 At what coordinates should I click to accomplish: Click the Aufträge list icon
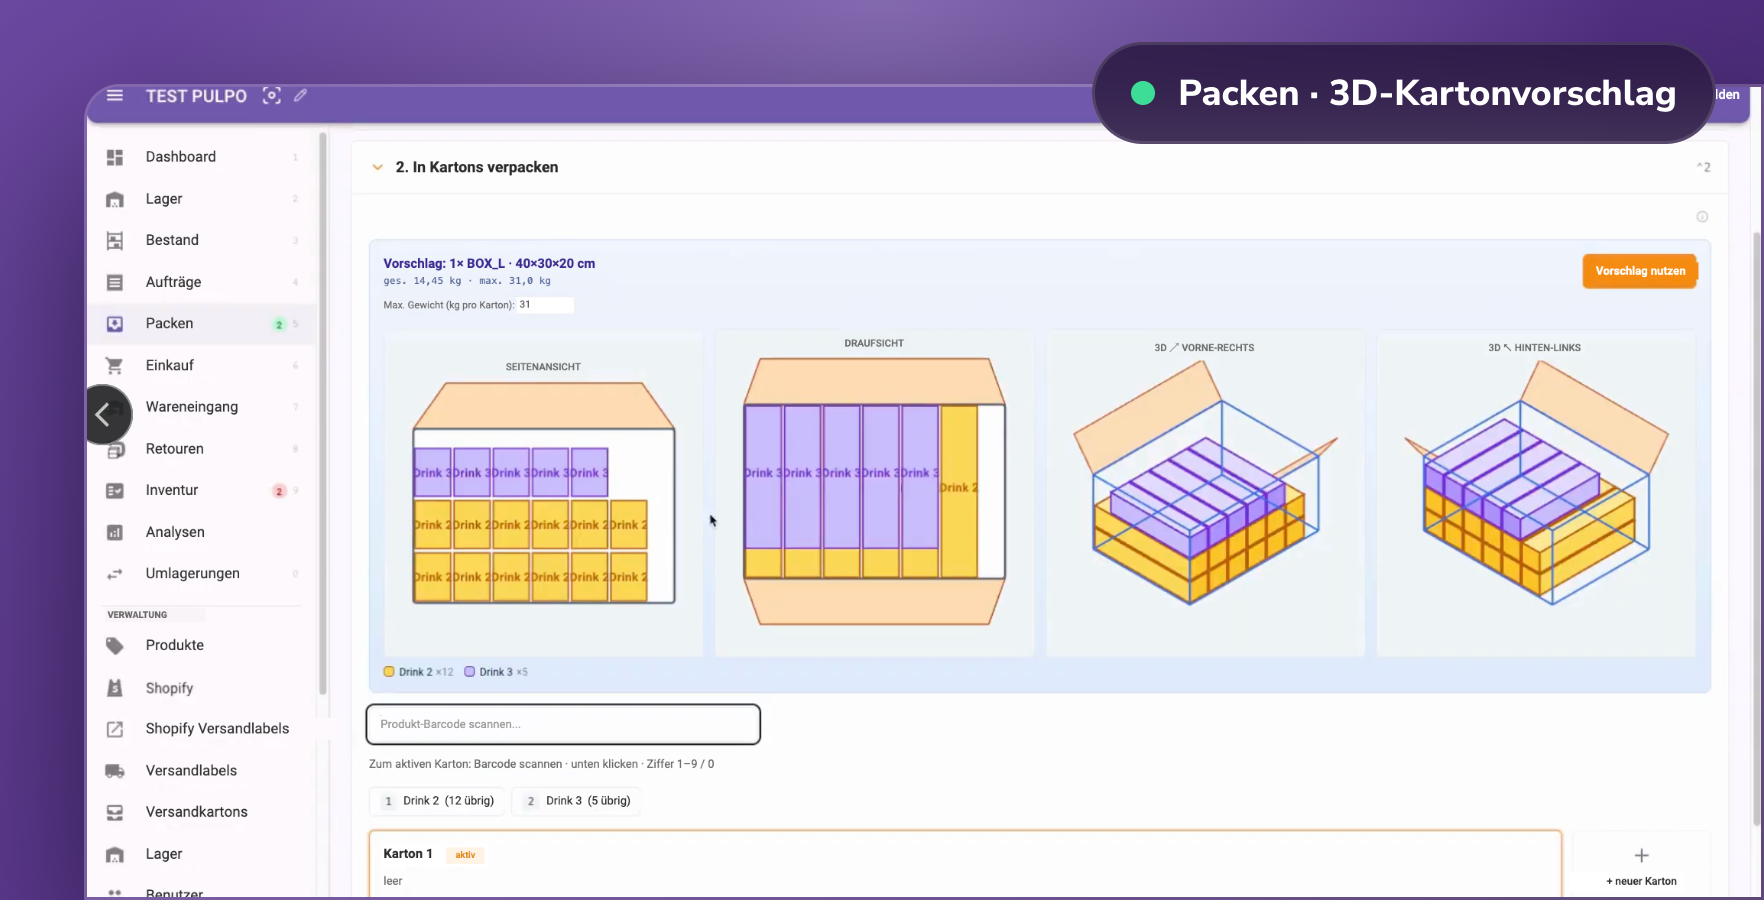click(115, 282)
